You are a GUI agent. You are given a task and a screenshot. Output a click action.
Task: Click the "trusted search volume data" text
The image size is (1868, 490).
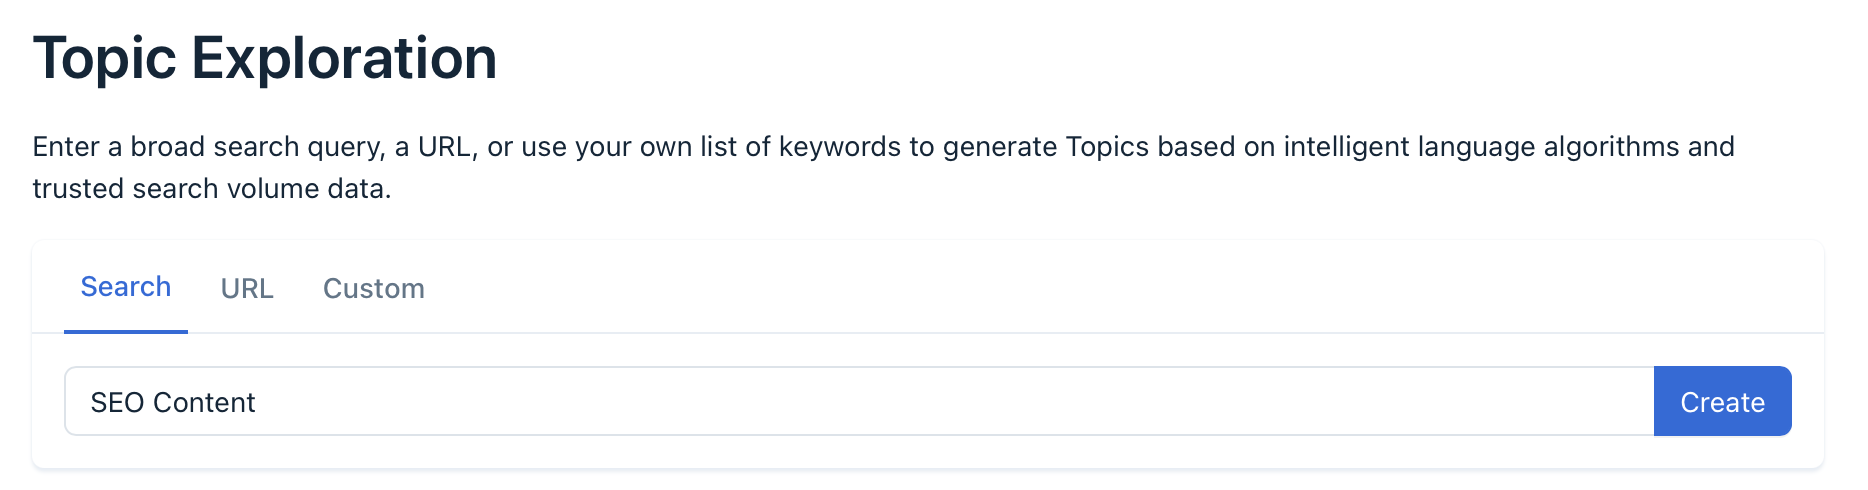[x=210, y=189]
